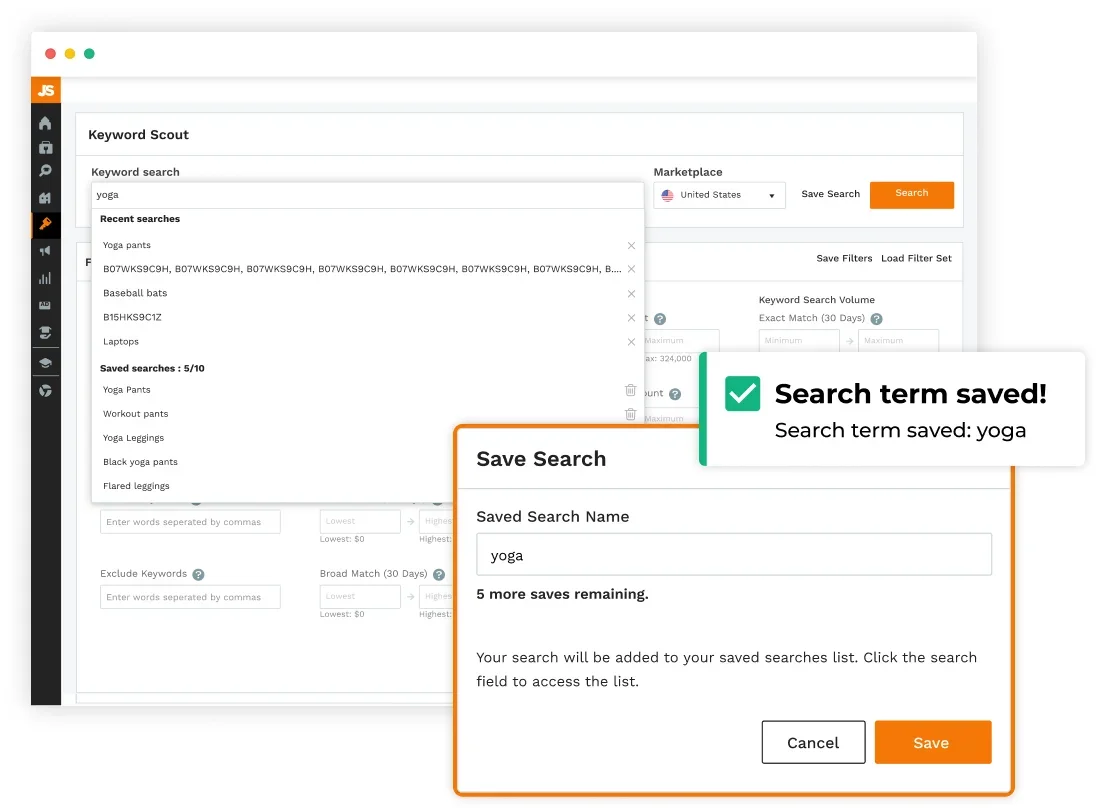The image size is (1096, 808).
Task: Click Exact Match Maximum field
Action: click(x=898, y=340)
